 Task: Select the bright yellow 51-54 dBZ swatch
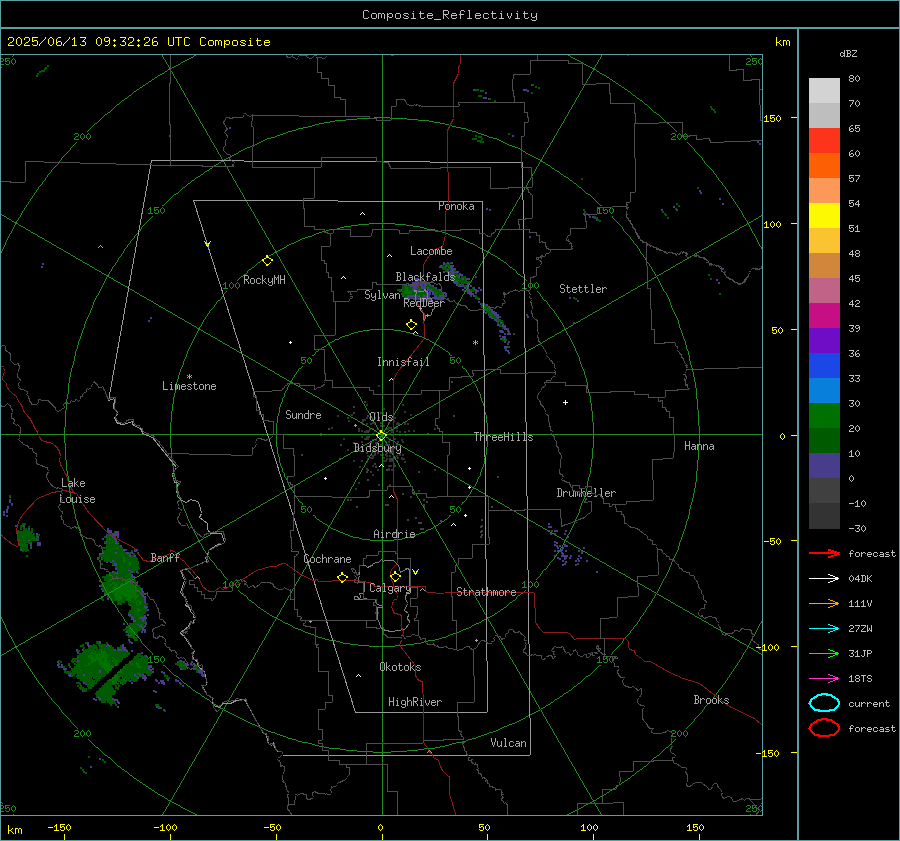[x=824, y=216]
